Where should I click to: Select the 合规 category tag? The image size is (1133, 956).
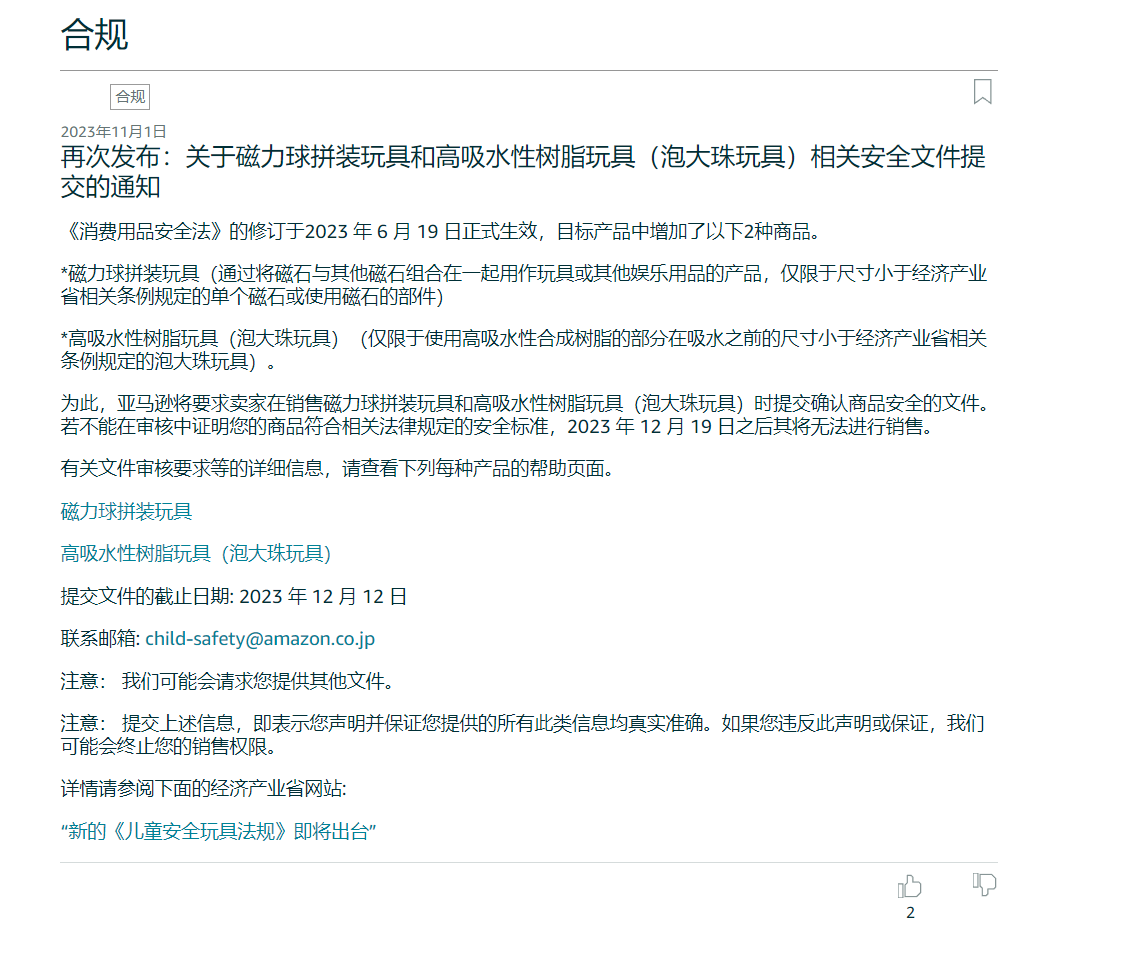coord(130,97)
